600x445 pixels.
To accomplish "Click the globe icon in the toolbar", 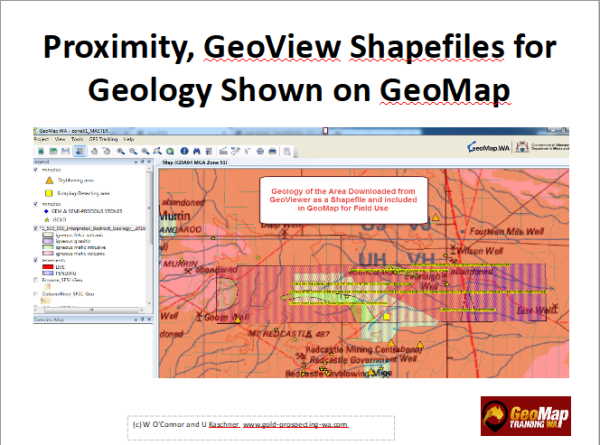I will pyautogui.click(x=260, y=151).
